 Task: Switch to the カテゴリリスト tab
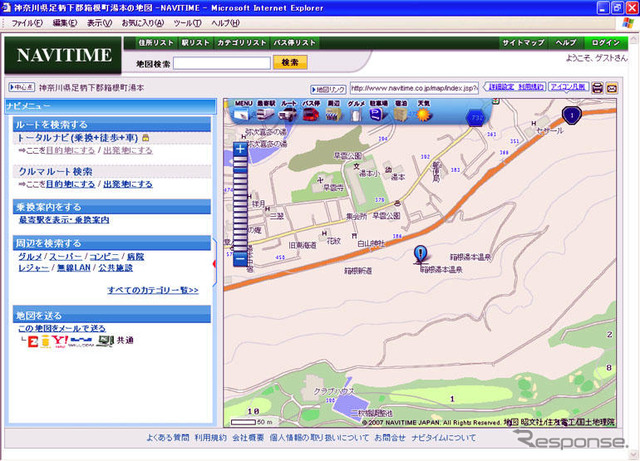(241, 42)
